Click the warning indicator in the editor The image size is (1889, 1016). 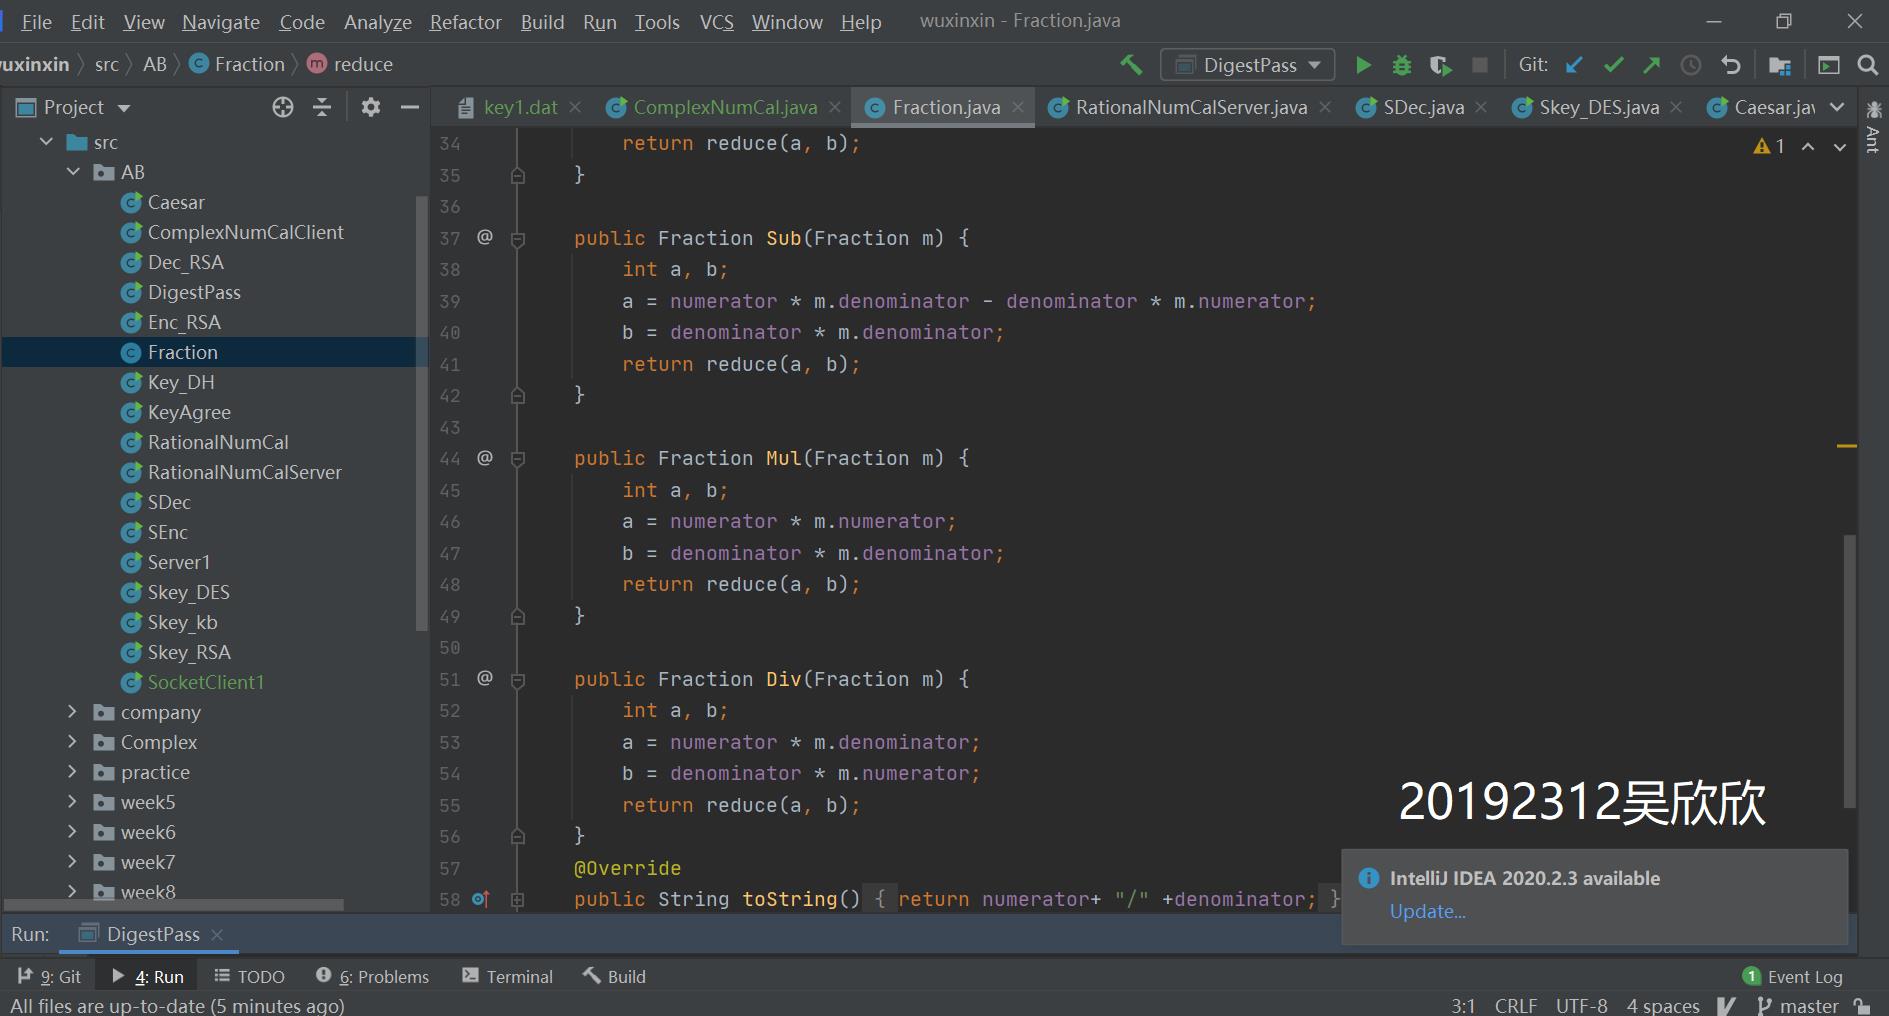(x=1769, y=146)
